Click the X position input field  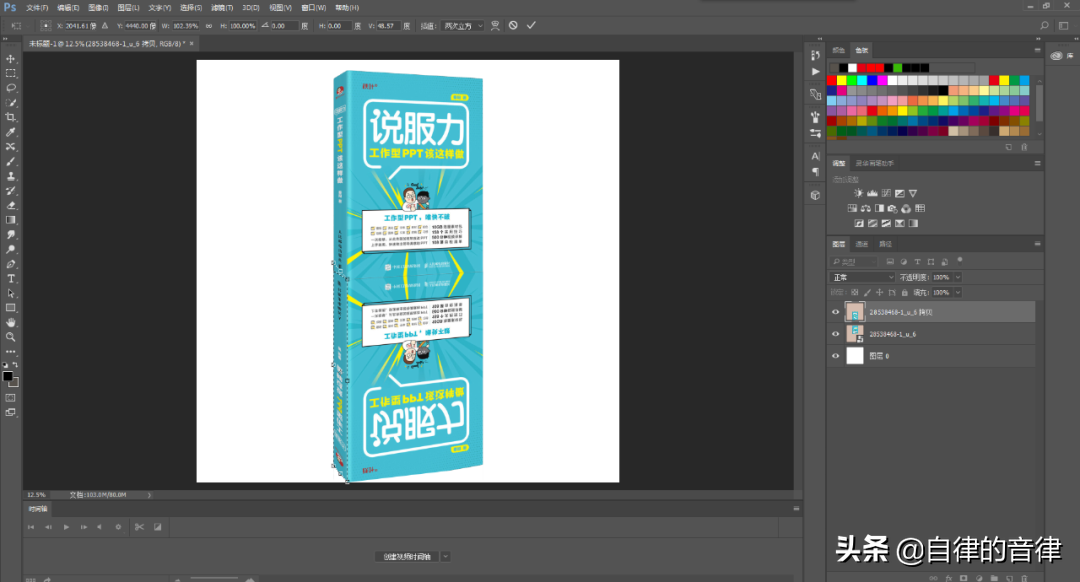(80, 25)
